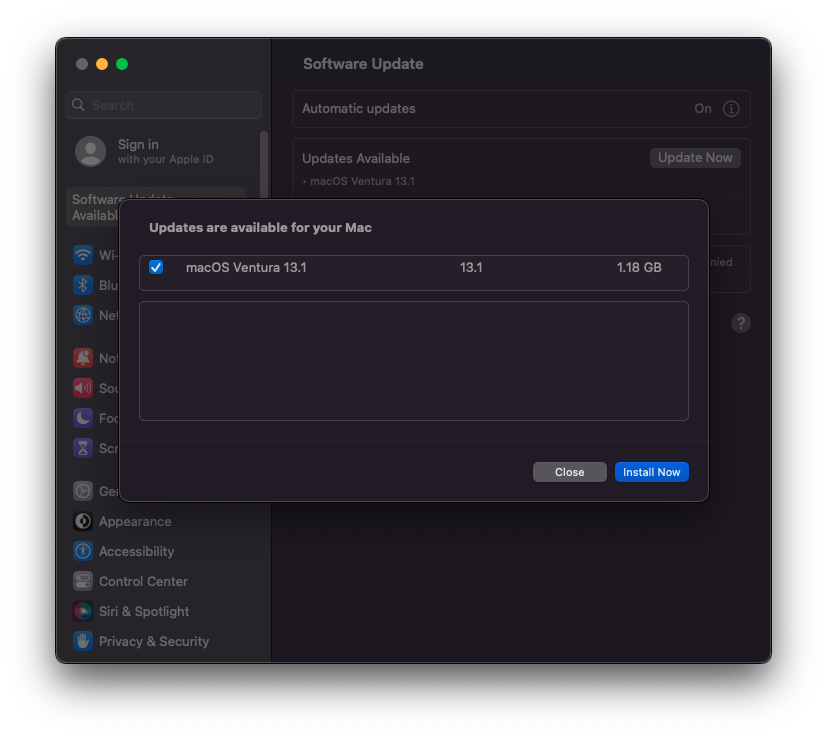This screenshot has width=827, height=737.
Task: Open Control Center settings pane
Action: click(130, 581)
